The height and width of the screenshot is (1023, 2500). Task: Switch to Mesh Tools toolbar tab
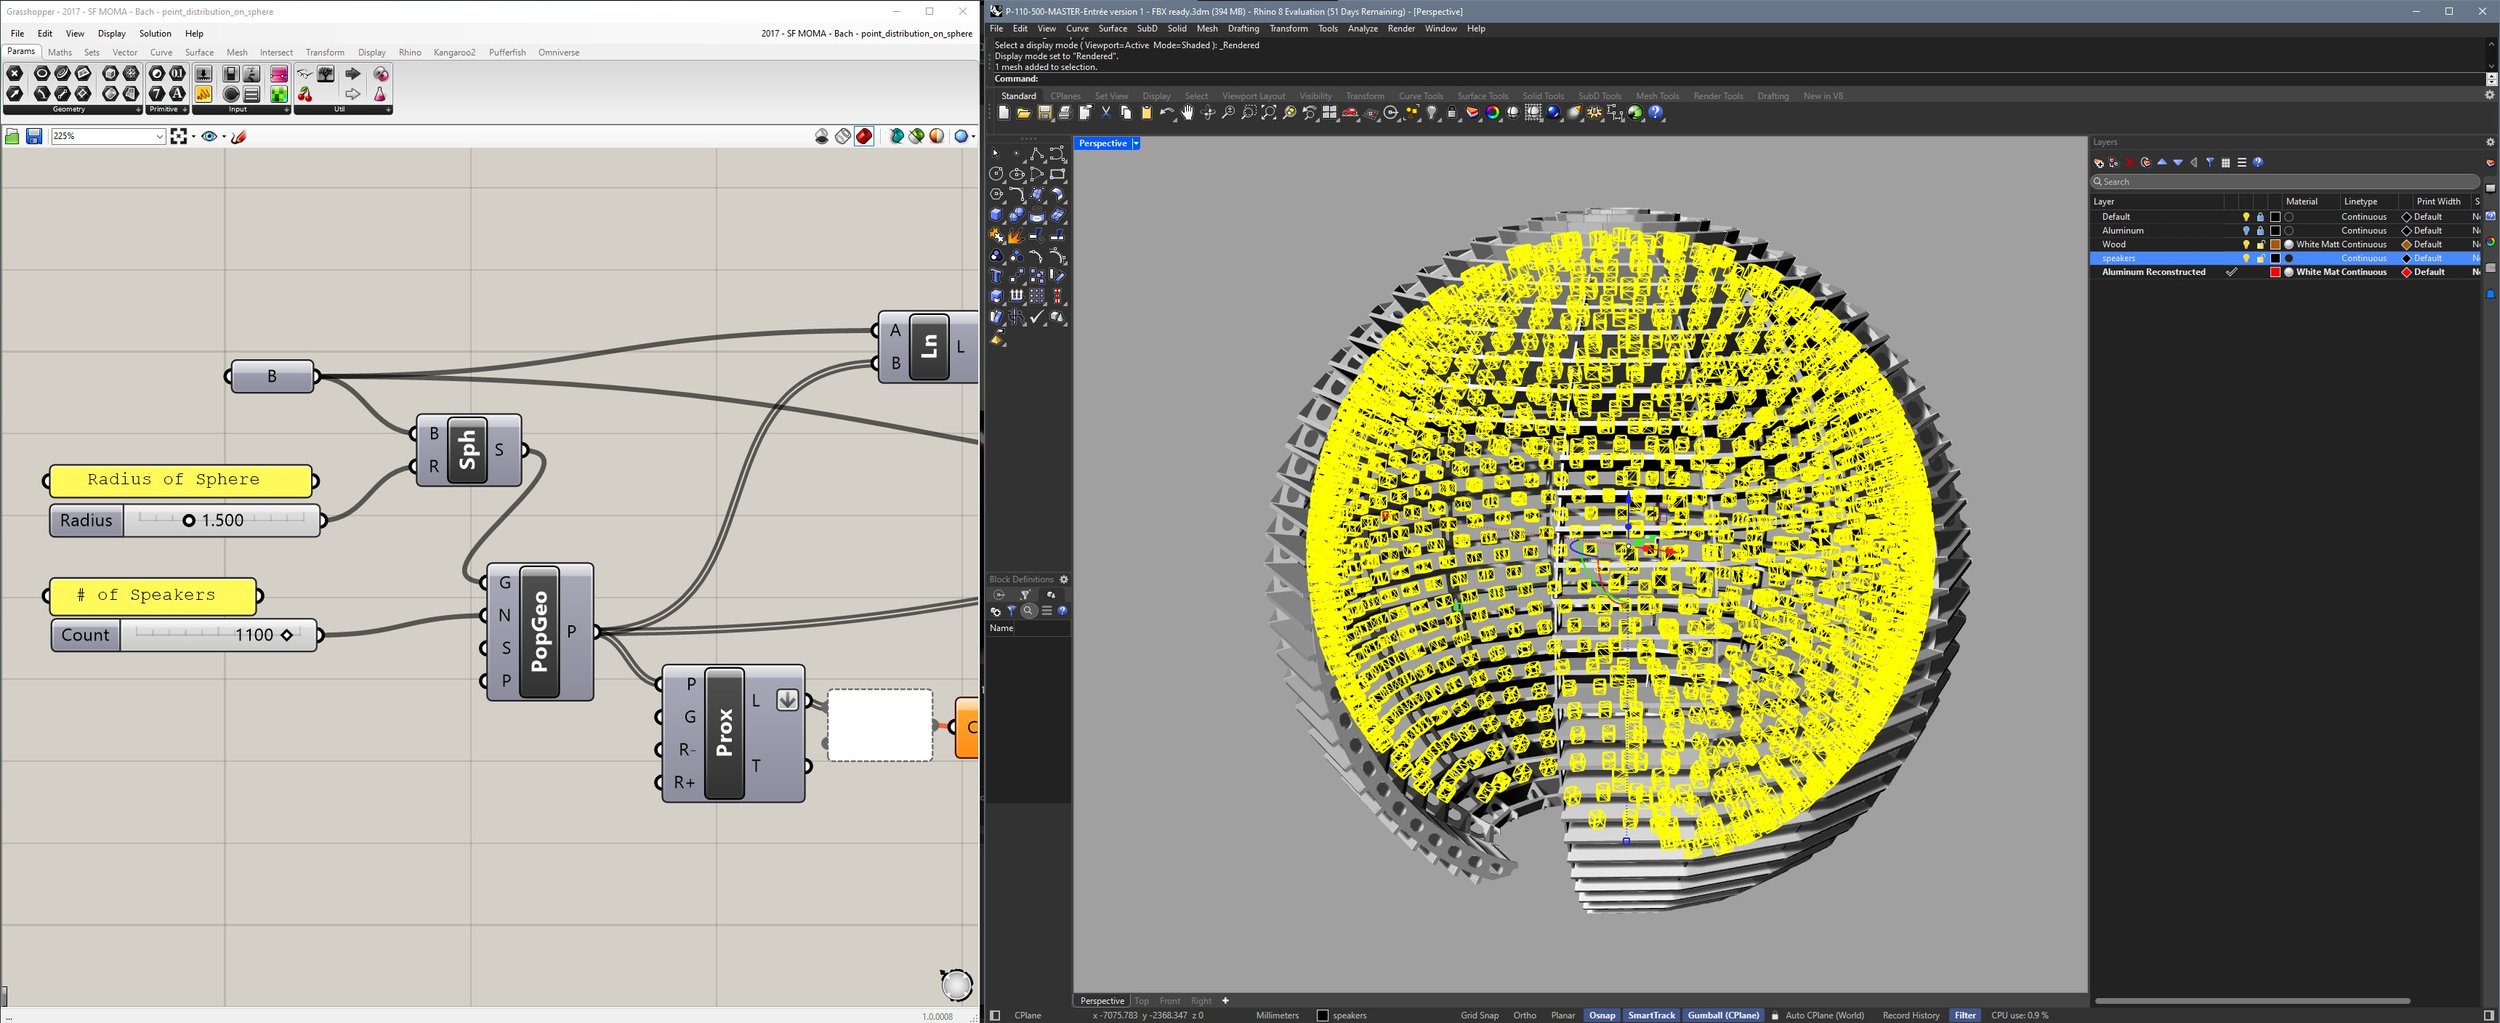(1657, 96)
